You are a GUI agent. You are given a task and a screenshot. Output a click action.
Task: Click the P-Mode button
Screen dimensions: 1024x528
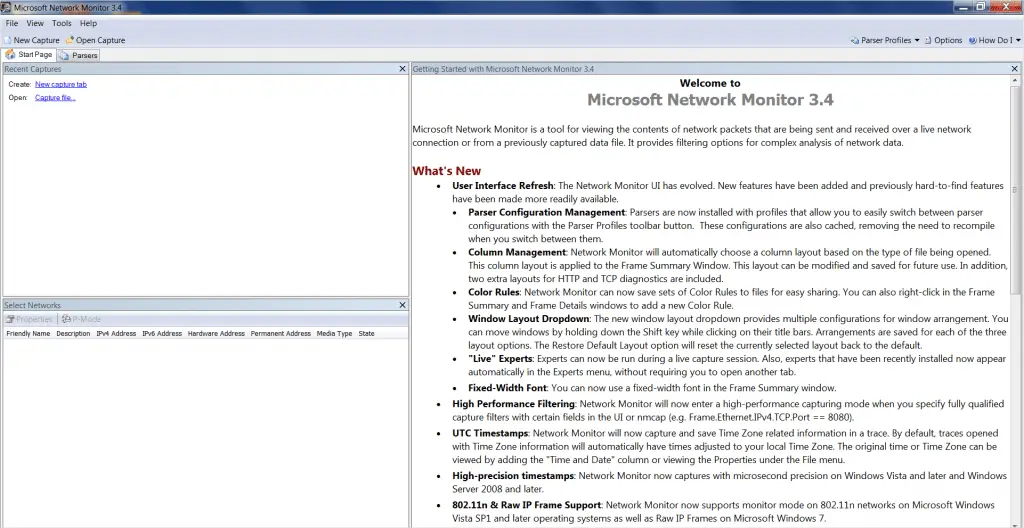(x=82, y=320)
